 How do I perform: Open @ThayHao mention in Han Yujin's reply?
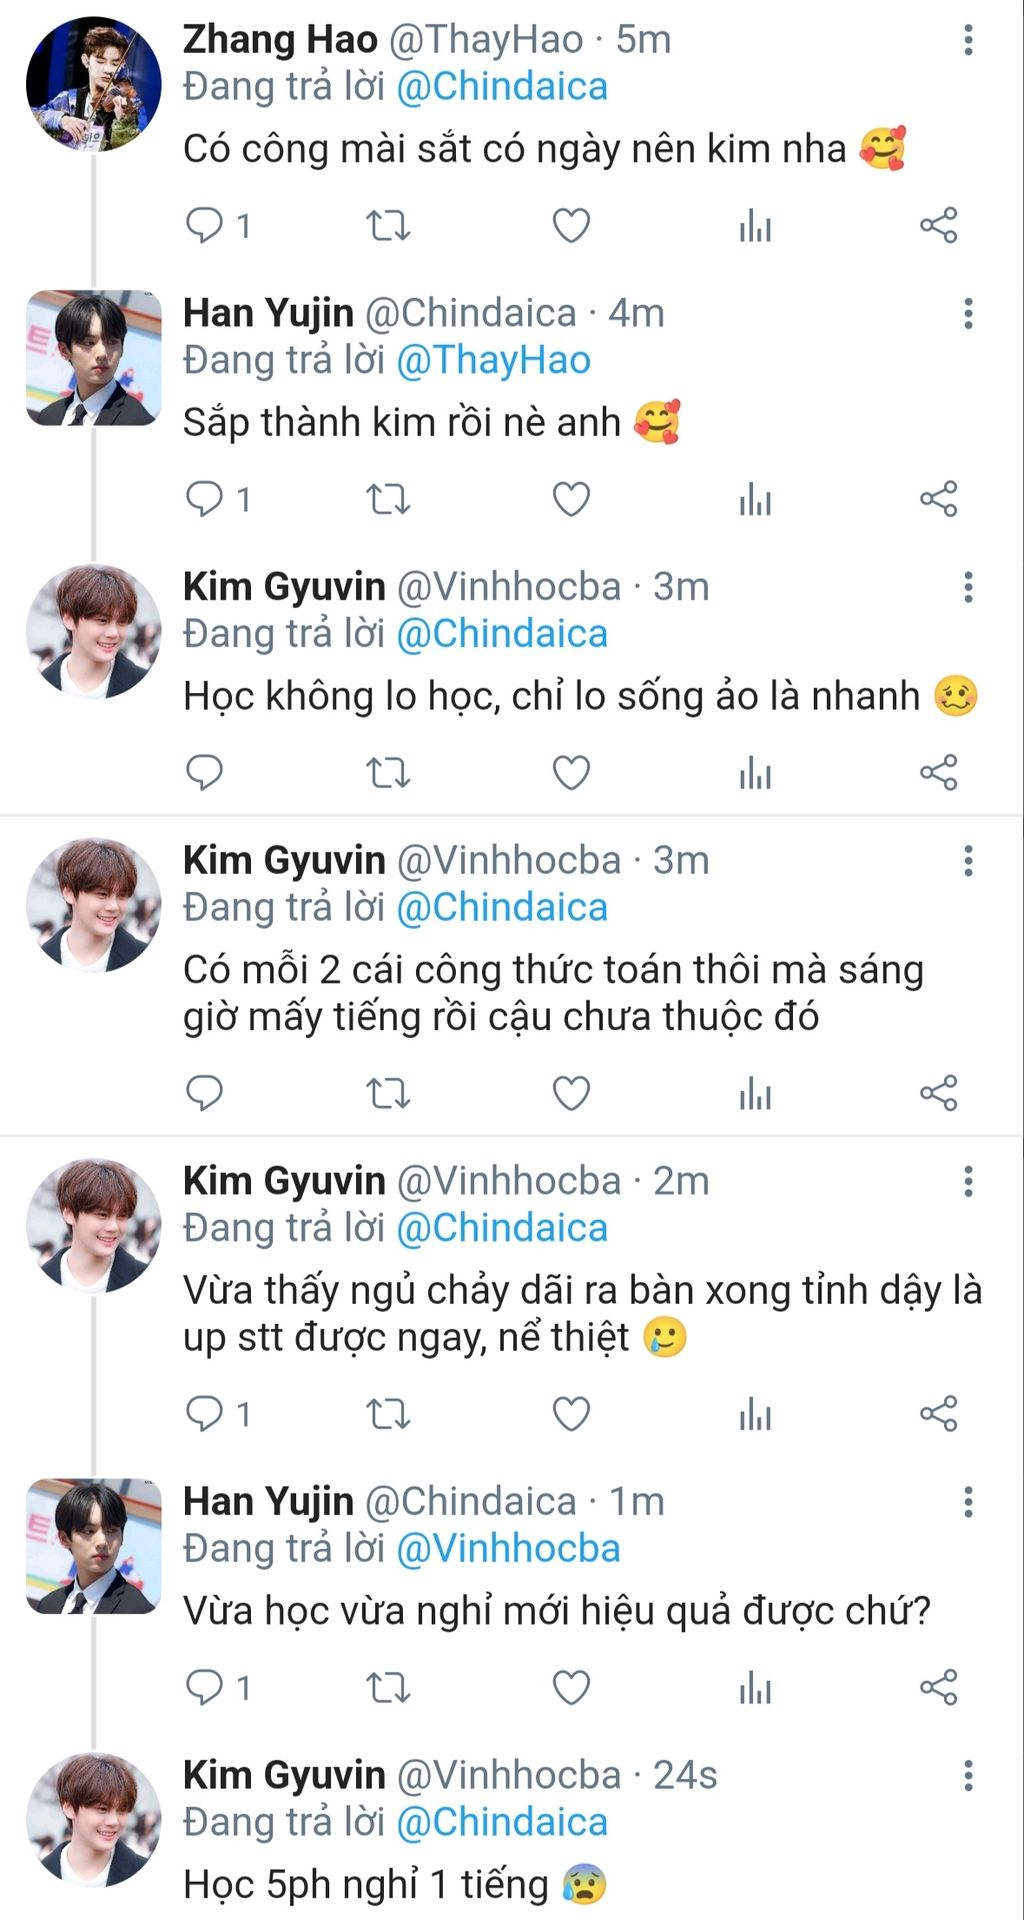(x=493, y=360)
